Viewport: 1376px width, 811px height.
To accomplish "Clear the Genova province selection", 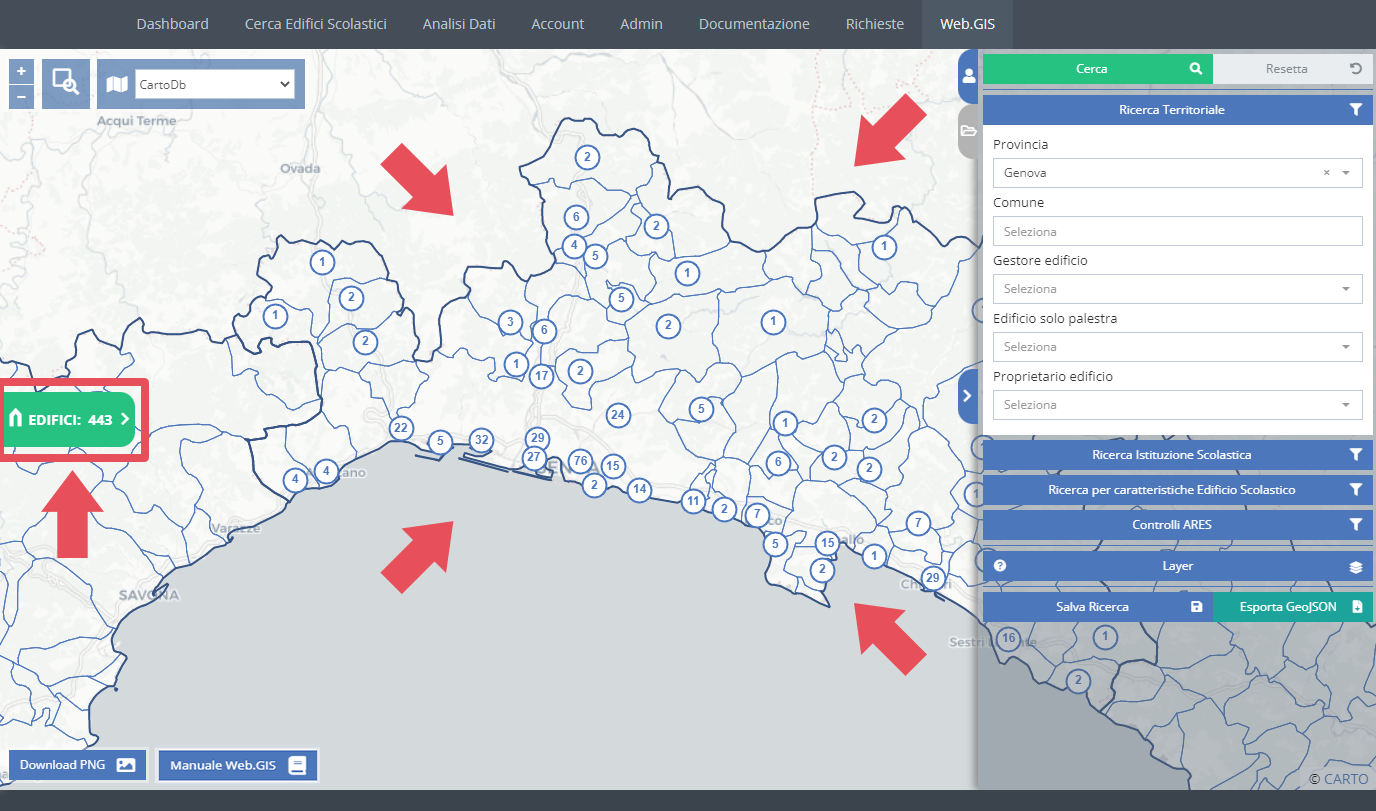I will (x=1326, y=173).
